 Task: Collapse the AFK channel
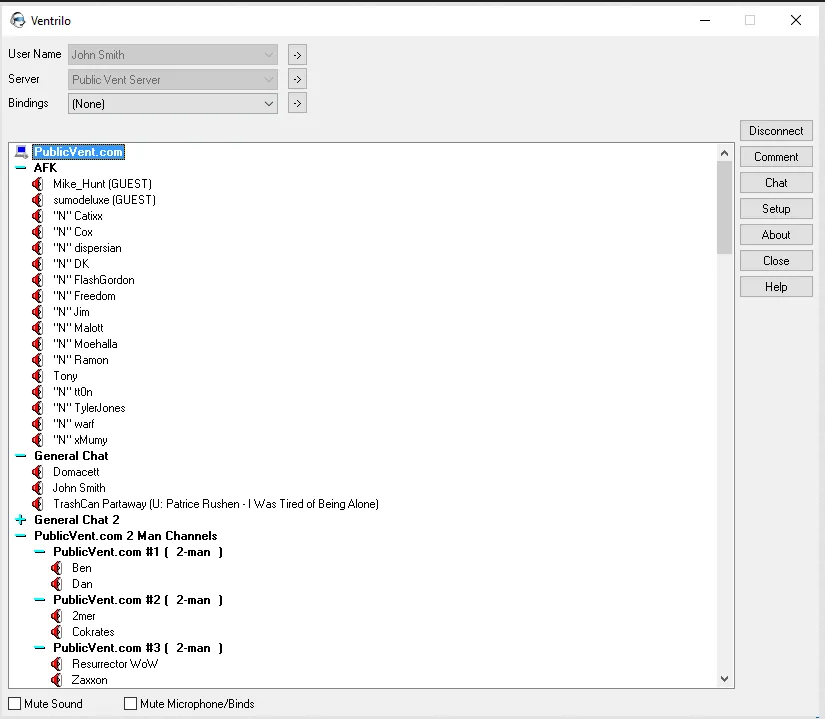click(21, 168)
